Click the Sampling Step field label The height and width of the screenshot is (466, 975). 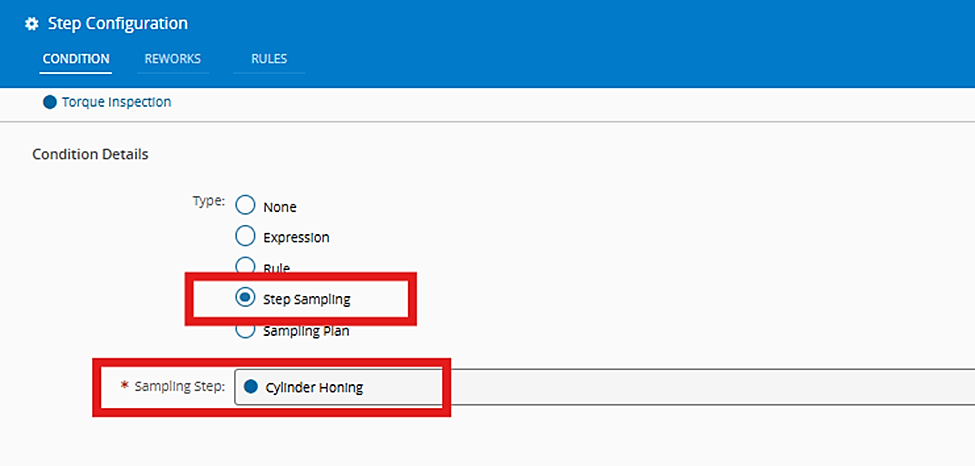[x=180, y=386]
